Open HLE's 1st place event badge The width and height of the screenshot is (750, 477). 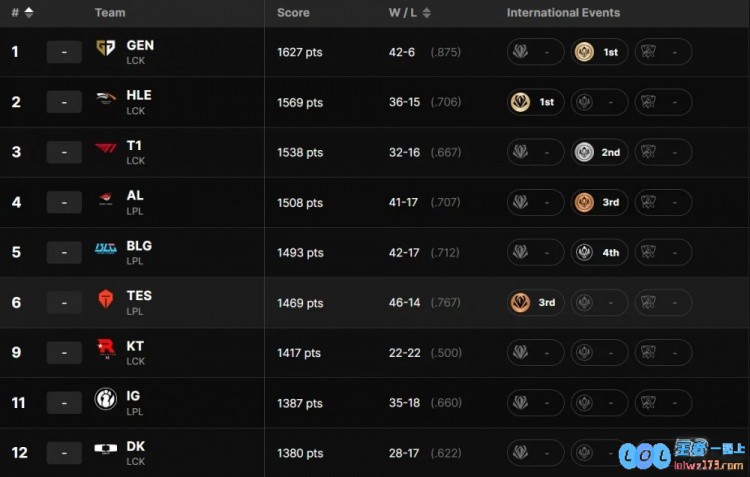(535, 102)
